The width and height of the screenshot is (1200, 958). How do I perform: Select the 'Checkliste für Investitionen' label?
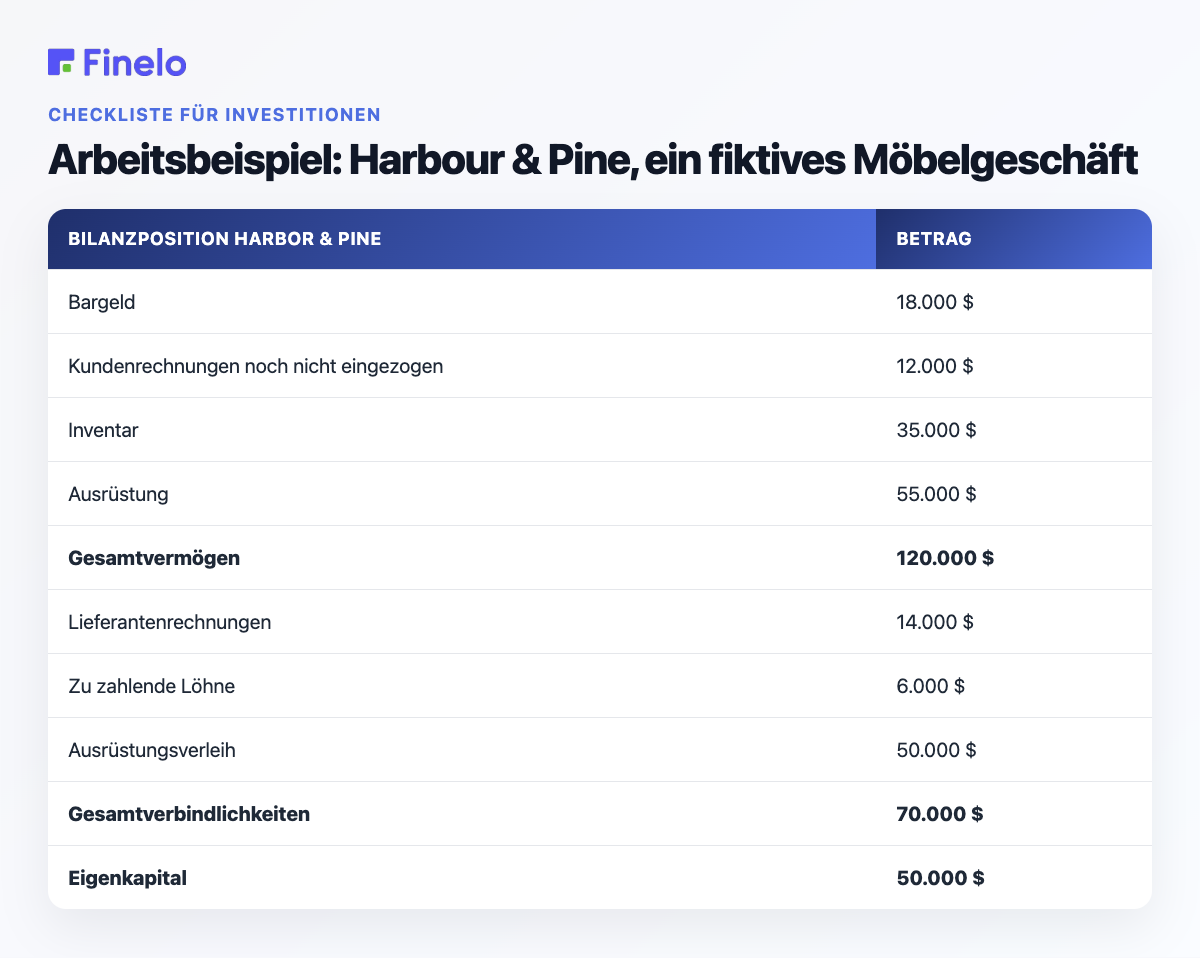[214, 114]
